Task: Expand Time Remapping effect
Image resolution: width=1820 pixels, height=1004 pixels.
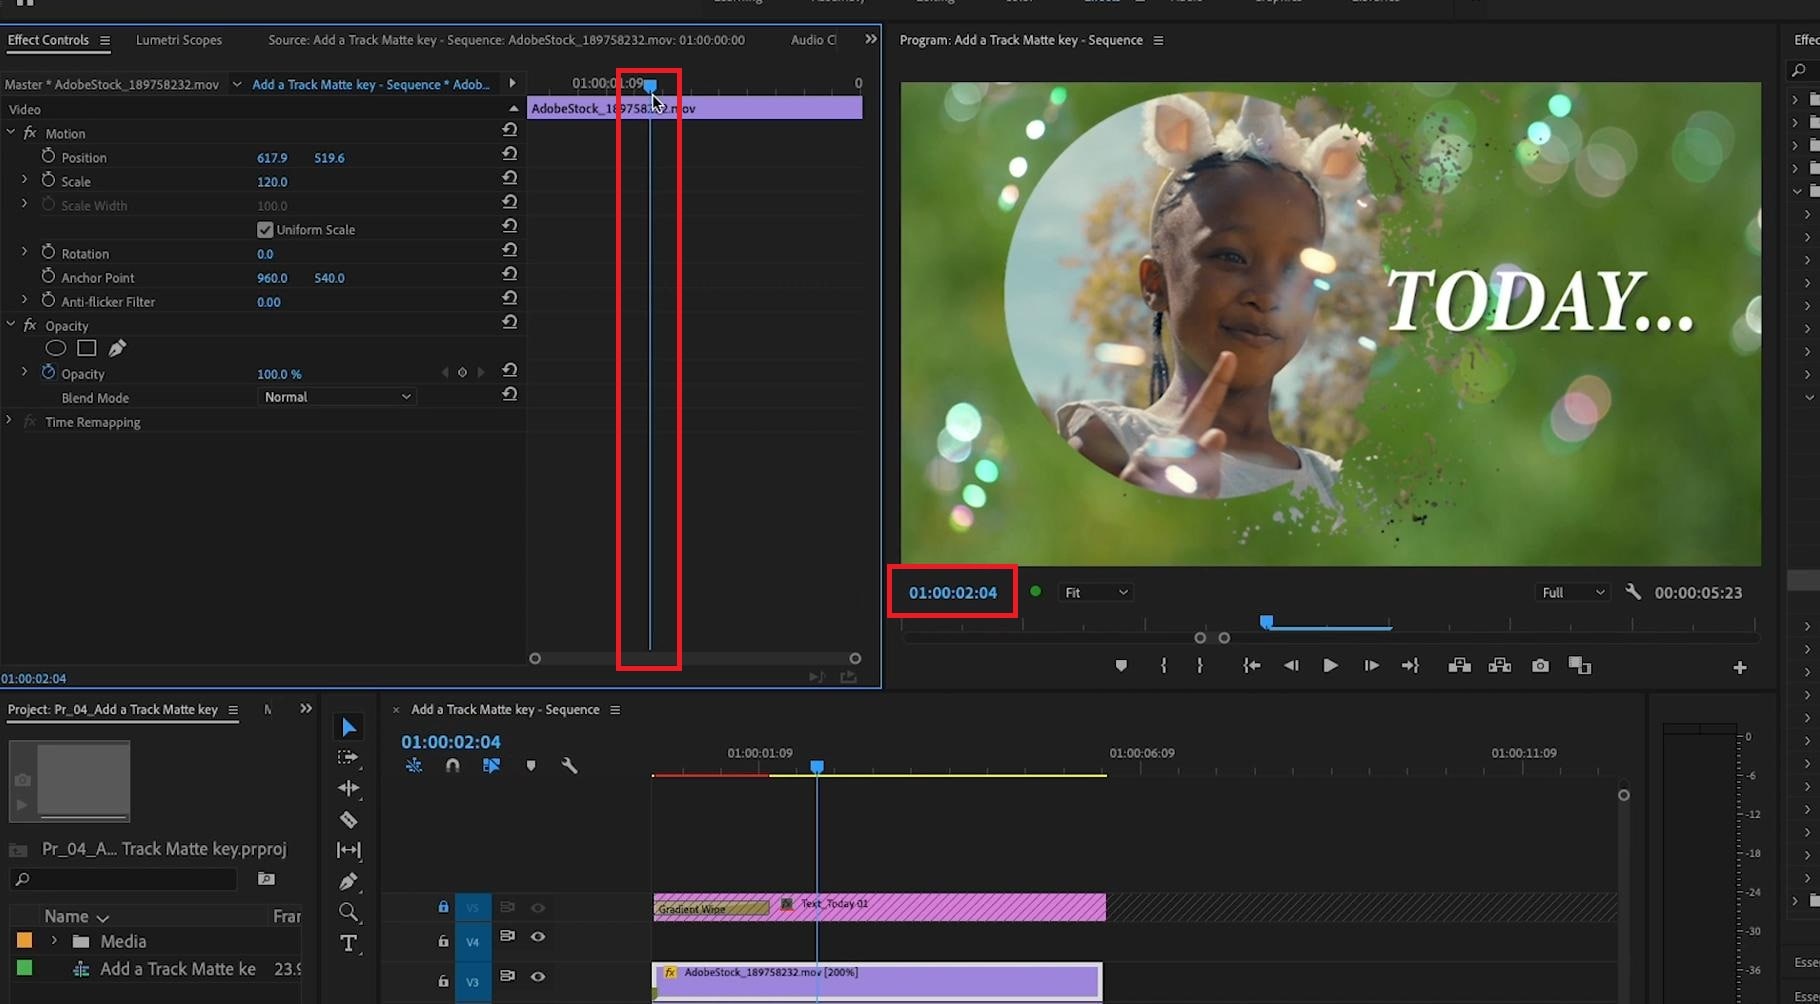Action: 9,421
